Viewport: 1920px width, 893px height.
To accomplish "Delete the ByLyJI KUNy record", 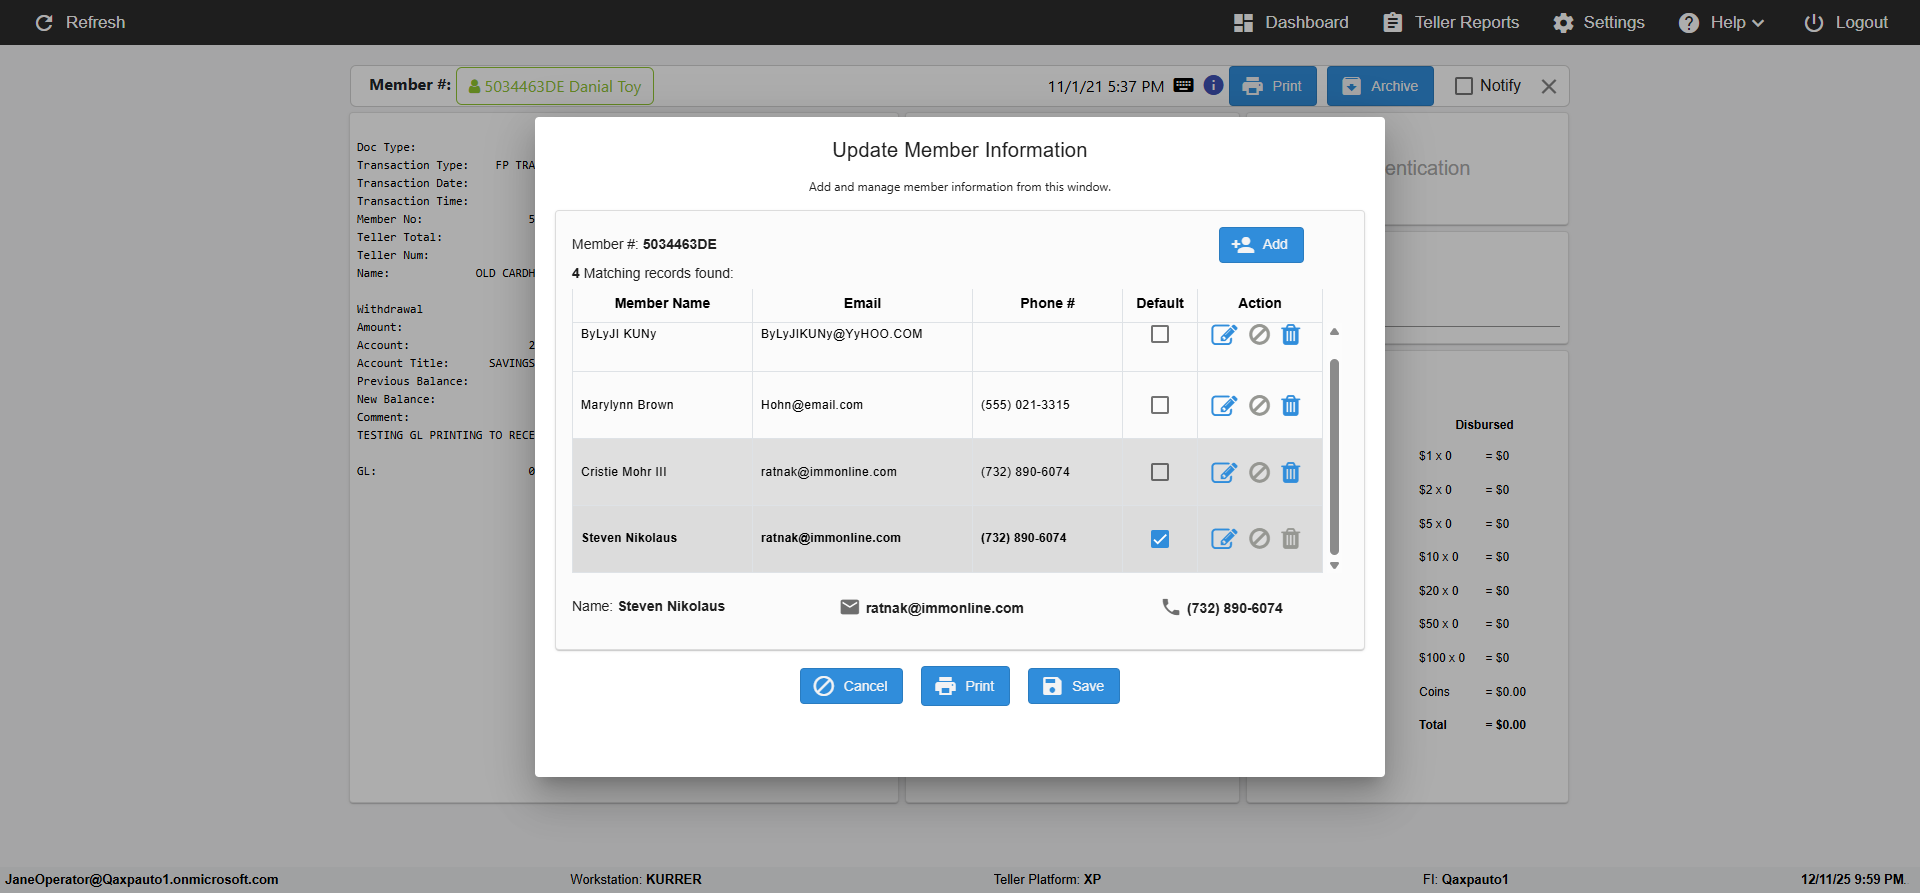I will click(x=1291, y=335).
